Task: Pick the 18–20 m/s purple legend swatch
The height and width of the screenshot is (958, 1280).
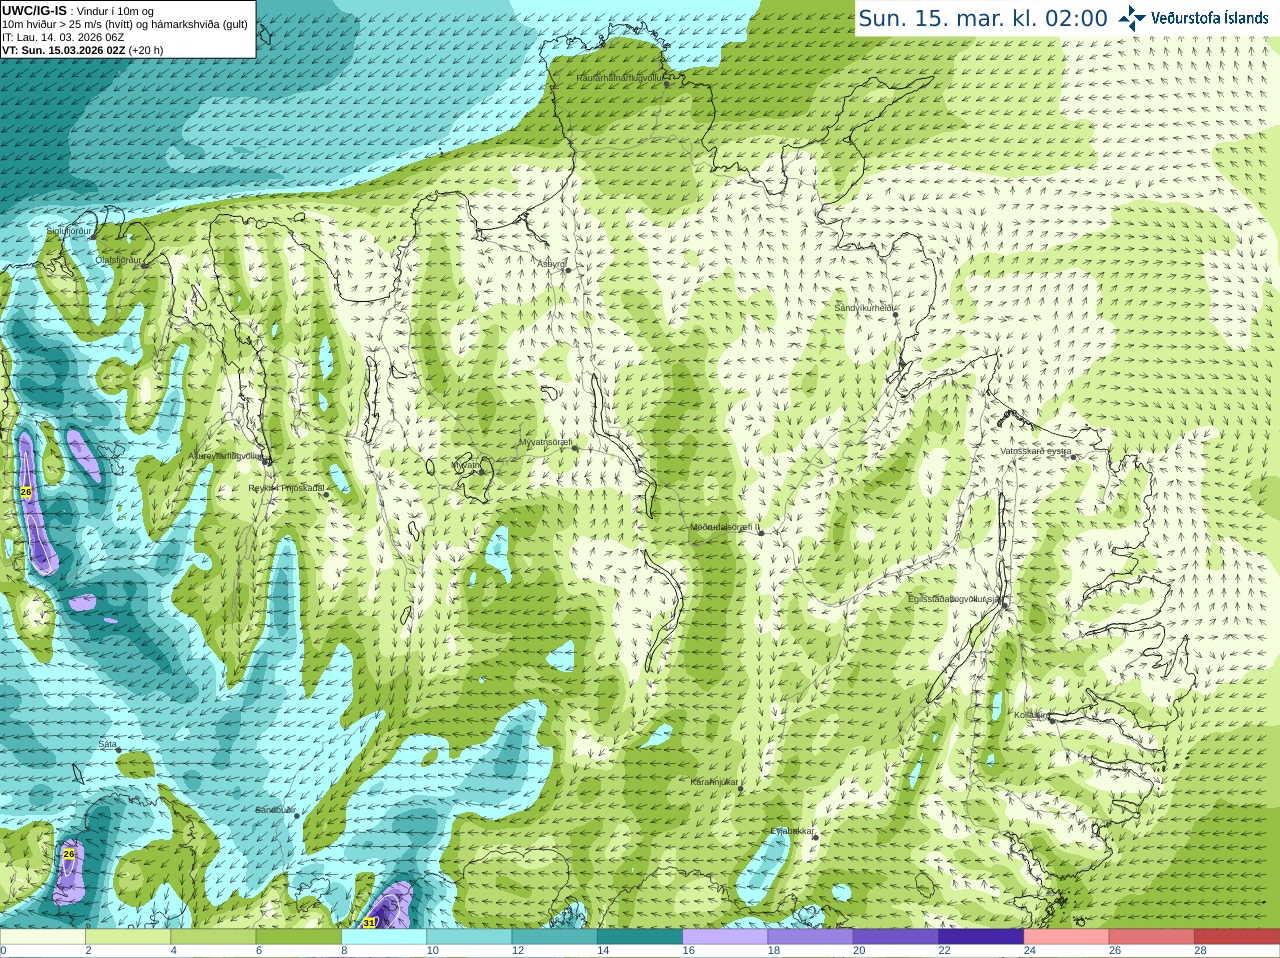Action: tap(810, 937)
